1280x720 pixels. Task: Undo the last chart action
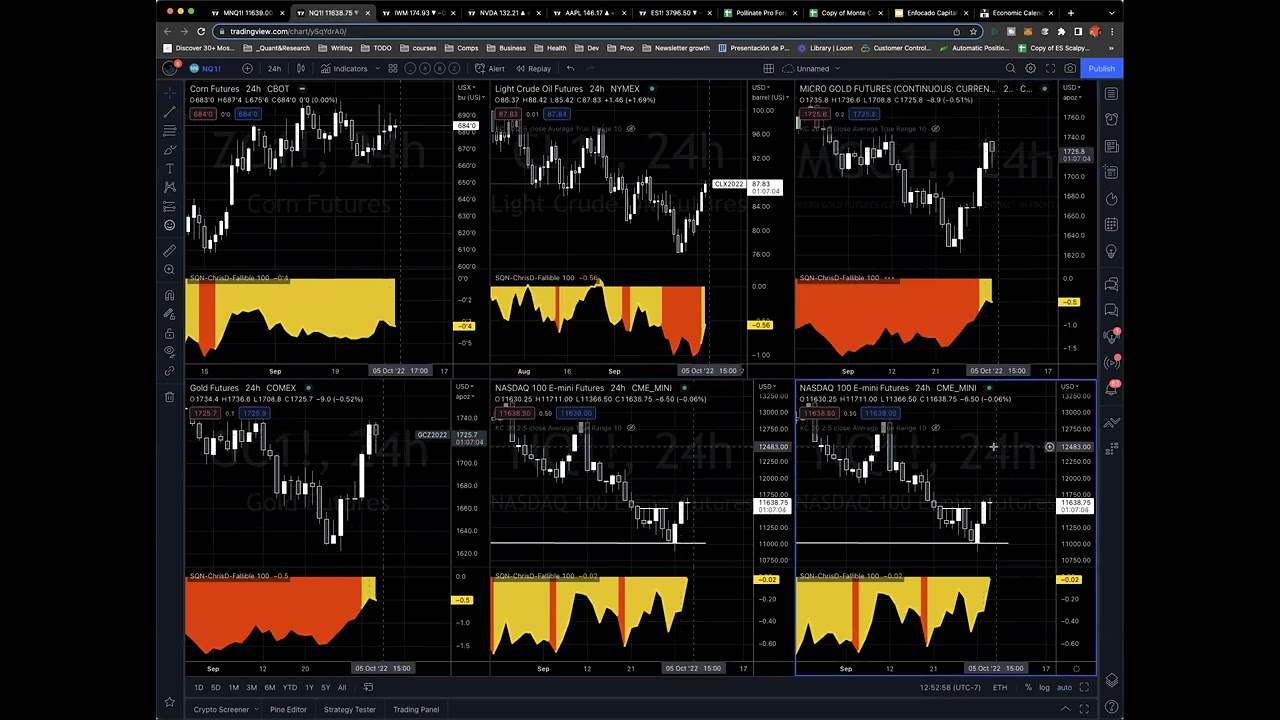(570, 69)
